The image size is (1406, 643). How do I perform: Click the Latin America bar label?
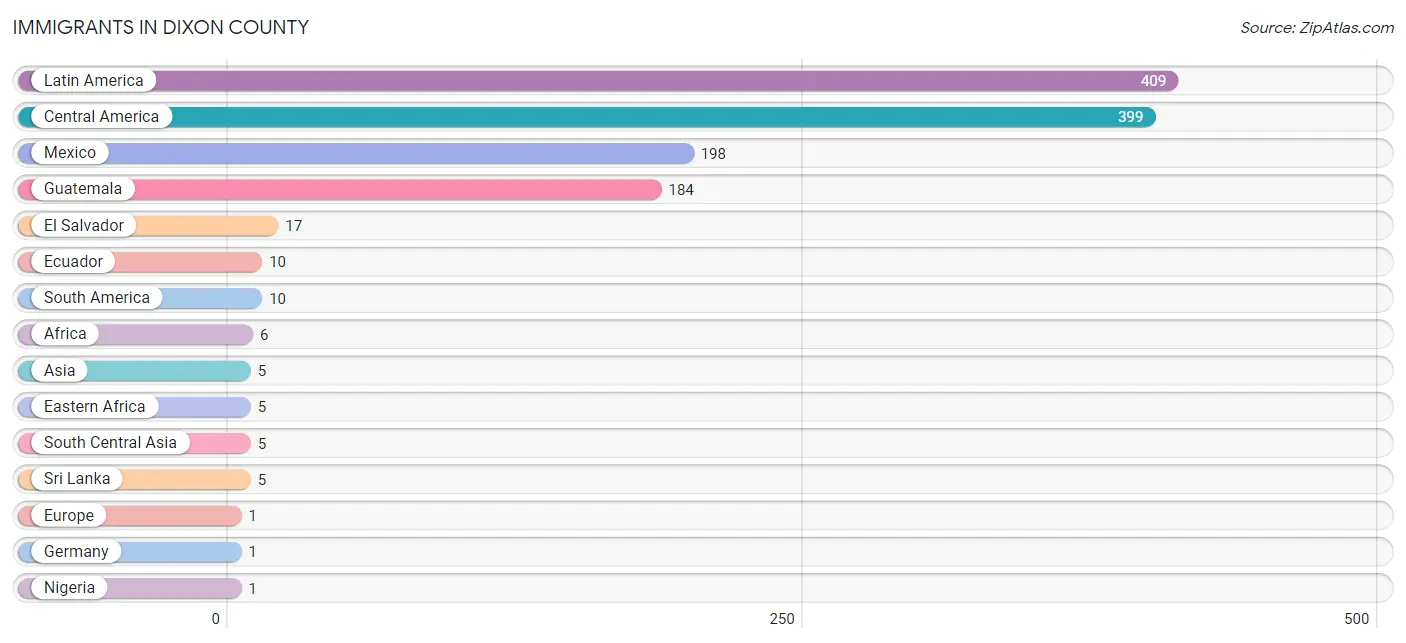(x=94, y=80)
